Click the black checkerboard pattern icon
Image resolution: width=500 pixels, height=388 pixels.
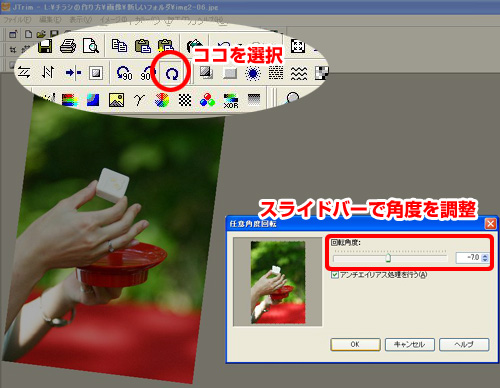(185, 100)
